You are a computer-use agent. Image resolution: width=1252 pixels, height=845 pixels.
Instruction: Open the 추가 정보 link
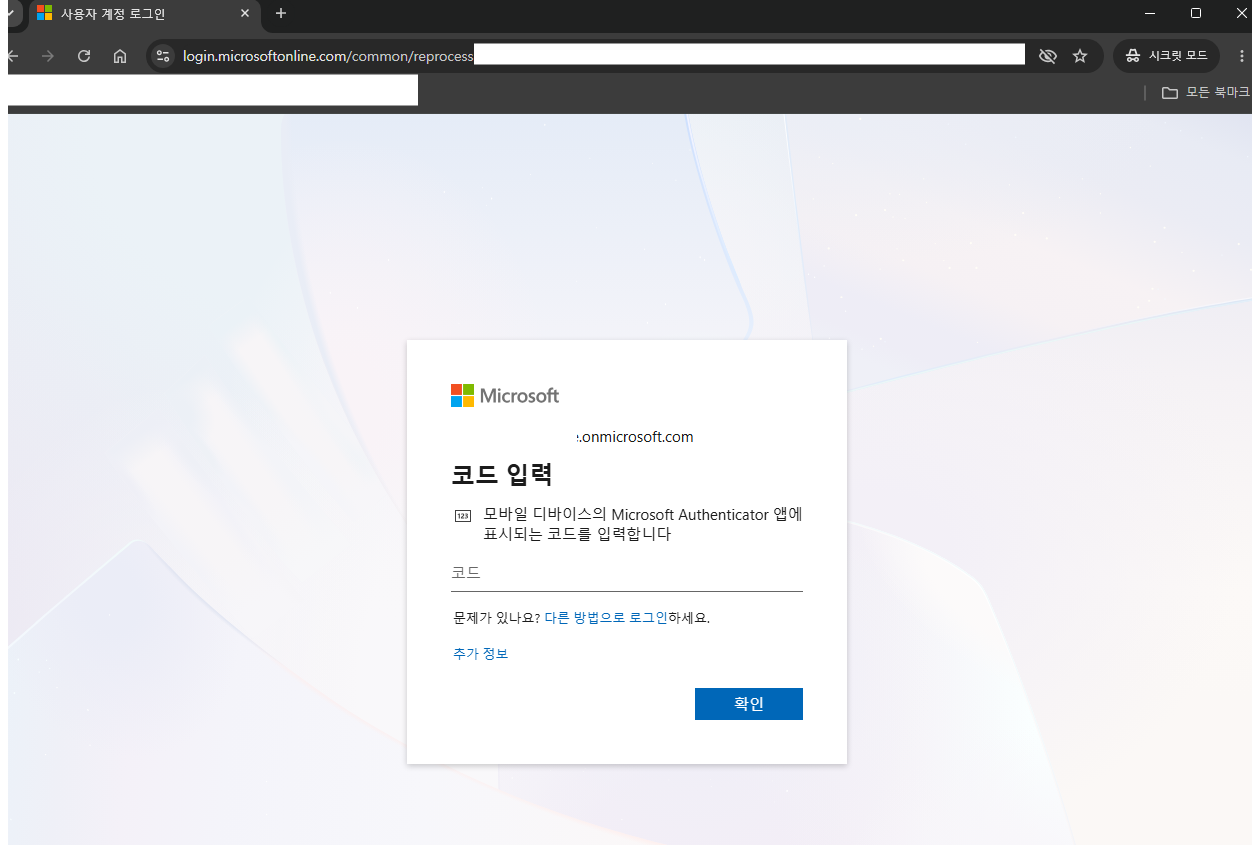[x=480, y=654]
